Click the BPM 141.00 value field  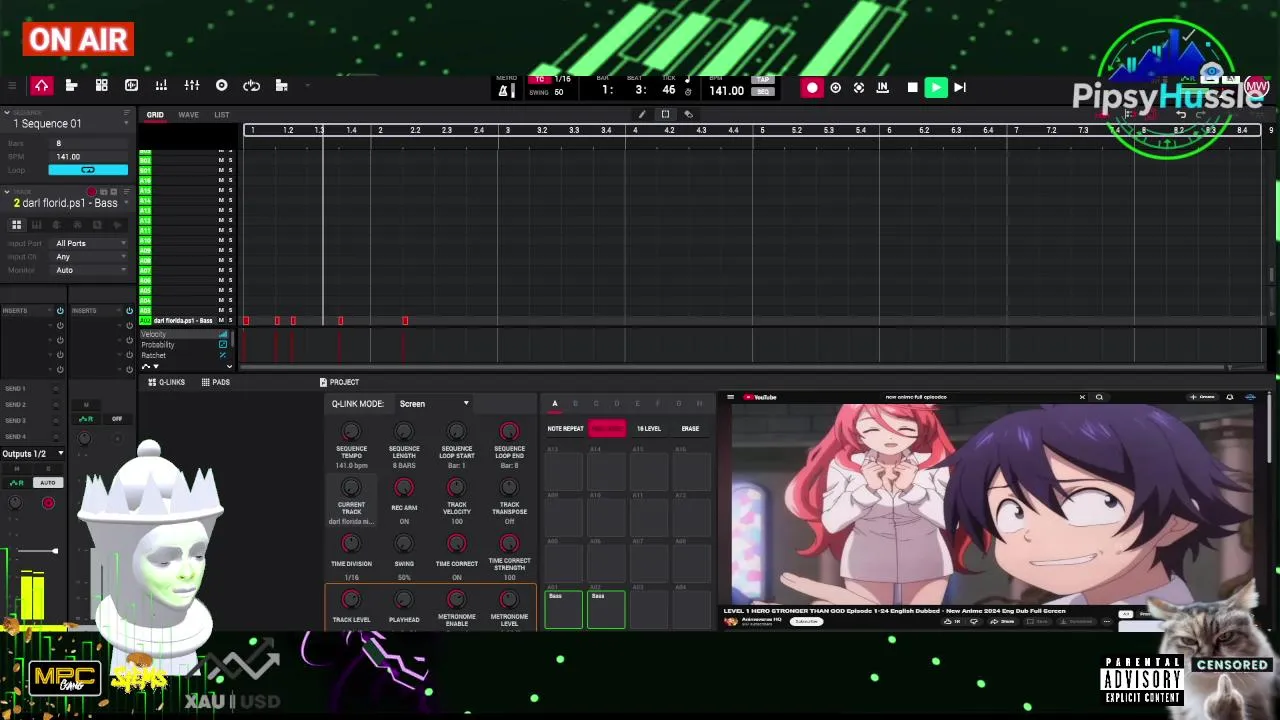coord(726,90)
